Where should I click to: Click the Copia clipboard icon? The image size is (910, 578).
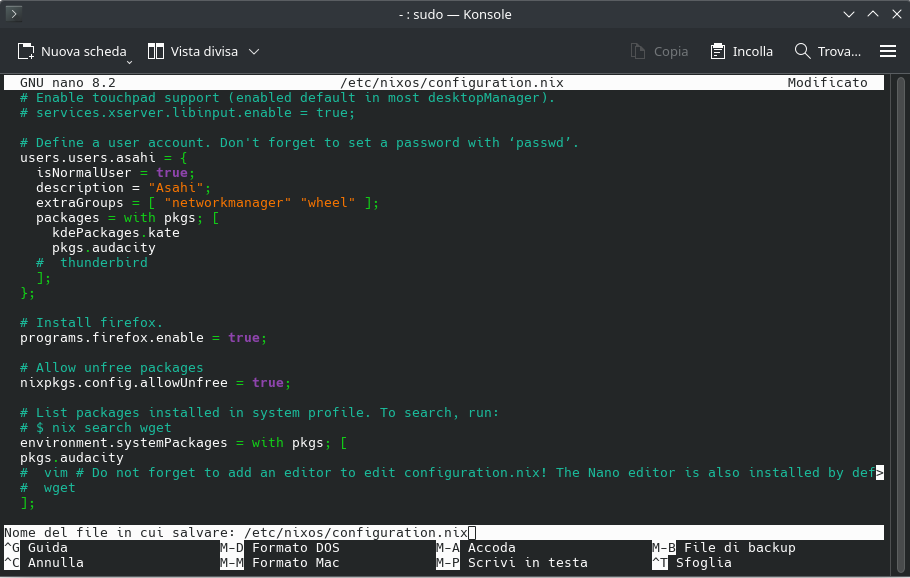click(x=639, y=51)
